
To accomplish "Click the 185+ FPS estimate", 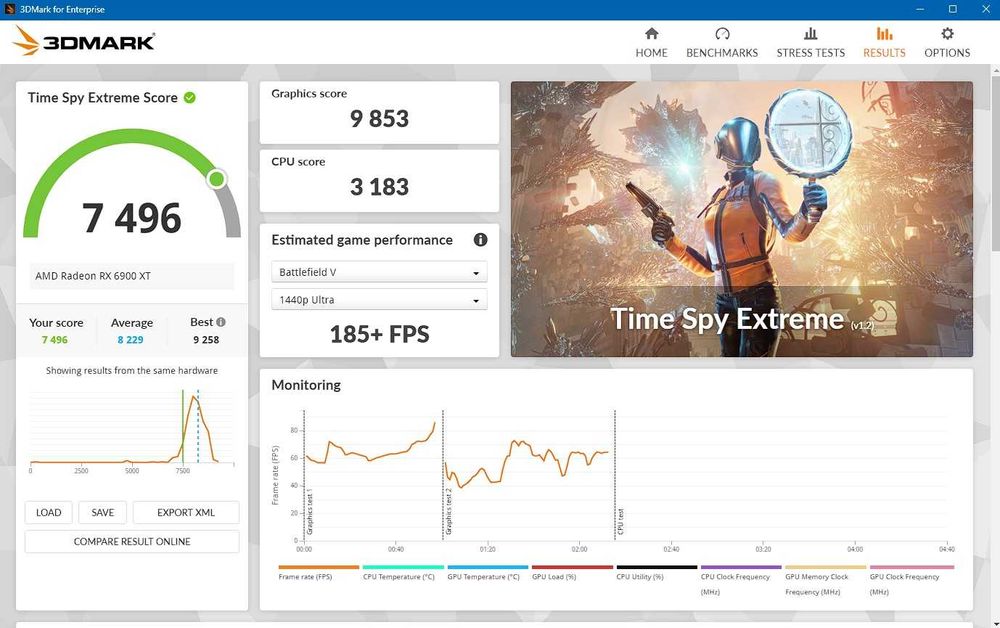I will (x=379, y=334).
